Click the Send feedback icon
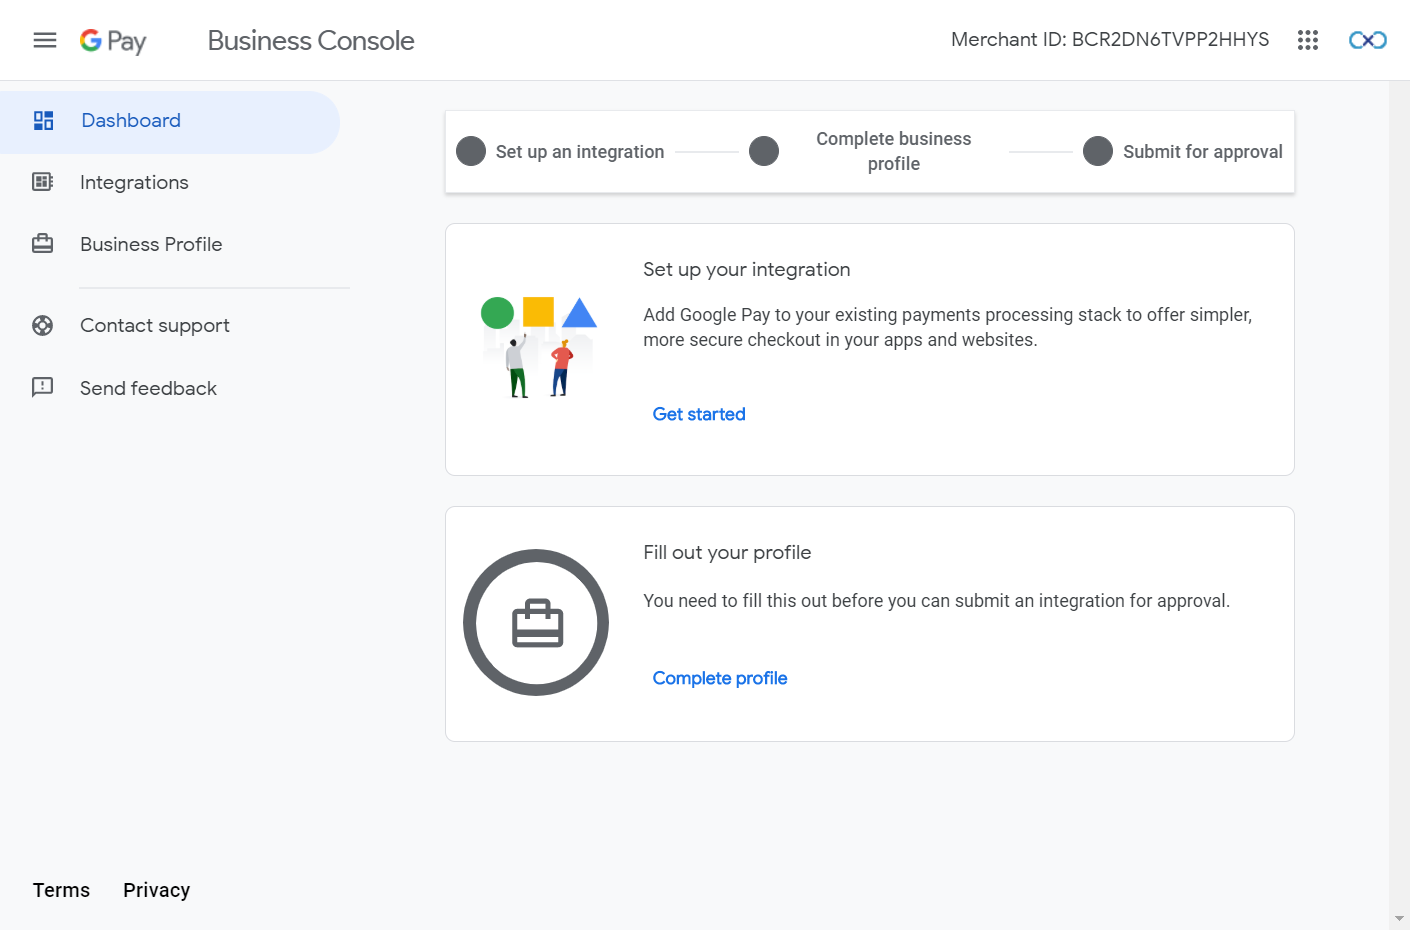Viewport: 1410px width, 930px height. pyautogui.click(x=43, y=387)
